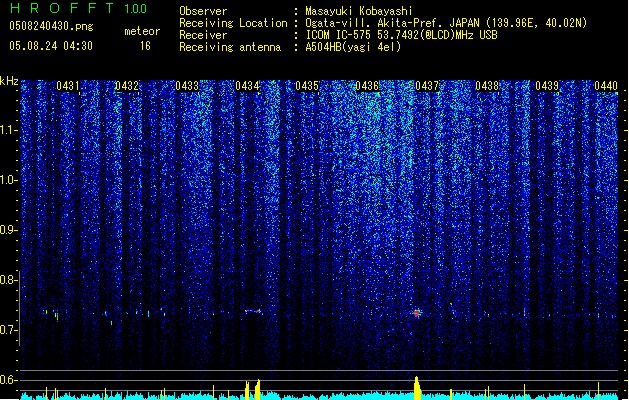Click the 0.9 kHz axis label
The height and width of the screenshot is (400, 629).
tap(8, 230)
